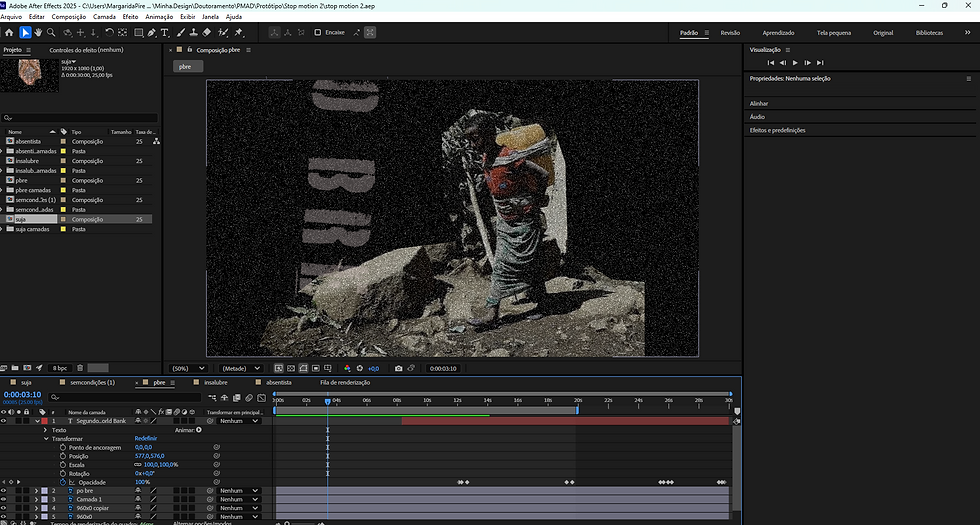980x525 pixels.
Task: Open the show channel color icon
Action: (x=348, y=369)
